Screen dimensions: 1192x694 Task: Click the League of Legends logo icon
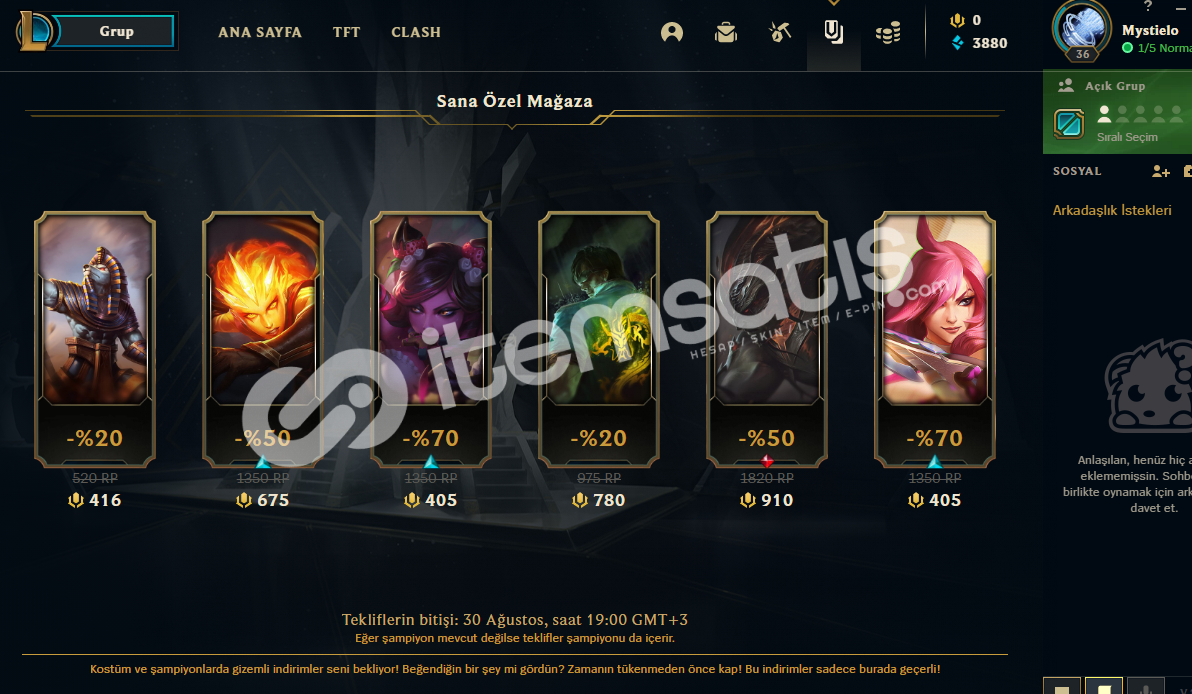point(35,31)
